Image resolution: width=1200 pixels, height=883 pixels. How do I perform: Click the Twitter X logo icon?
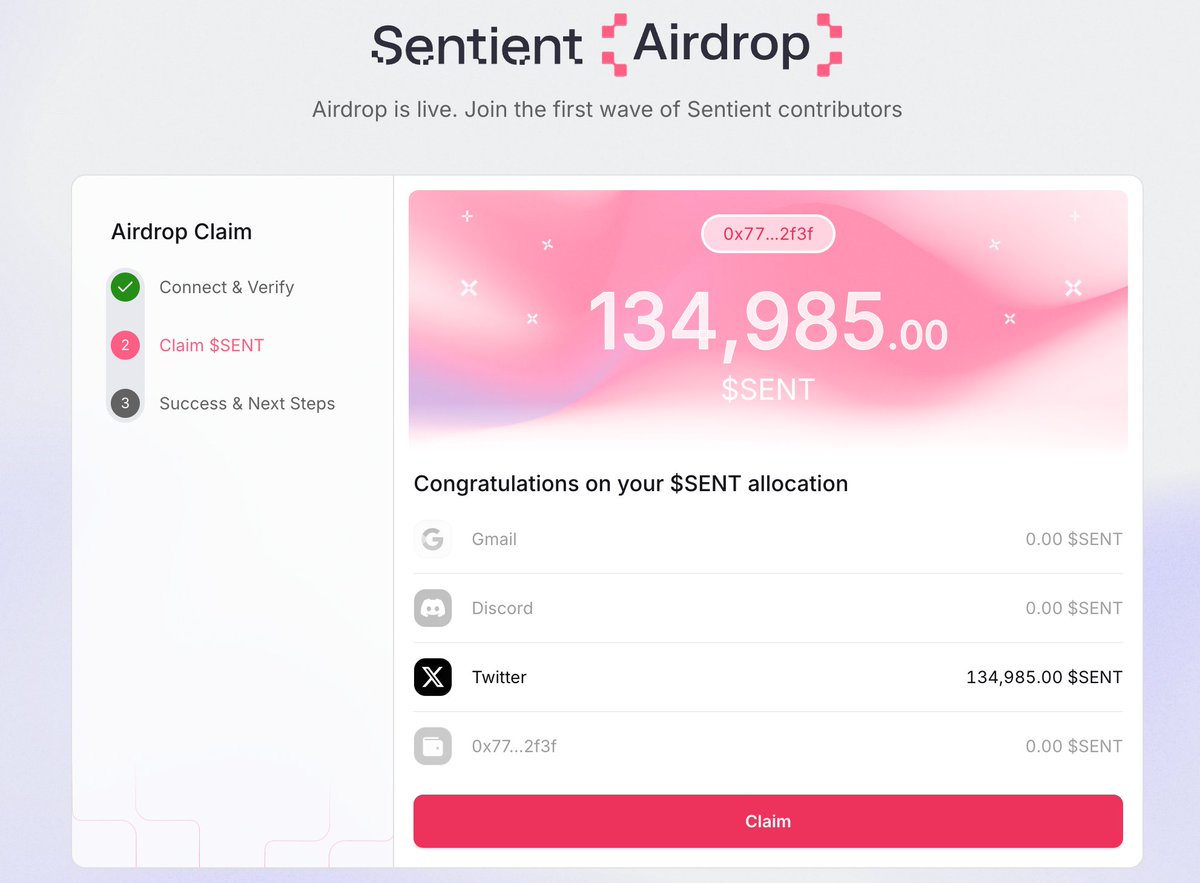point(432,677)
